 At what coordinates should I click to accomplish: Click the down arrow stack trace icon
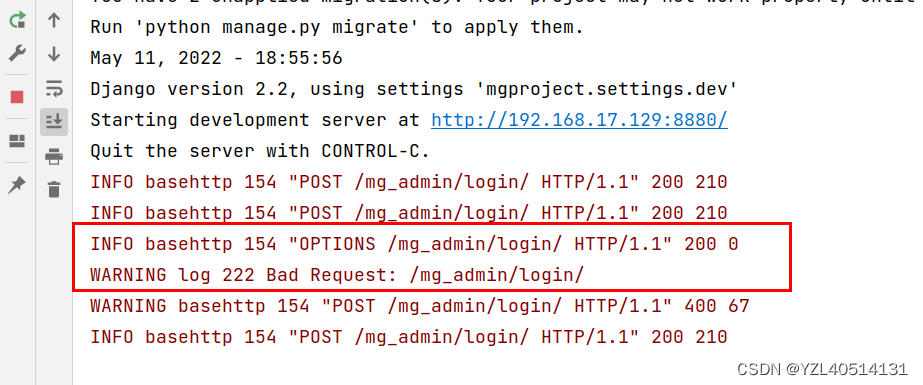[54, 54]
